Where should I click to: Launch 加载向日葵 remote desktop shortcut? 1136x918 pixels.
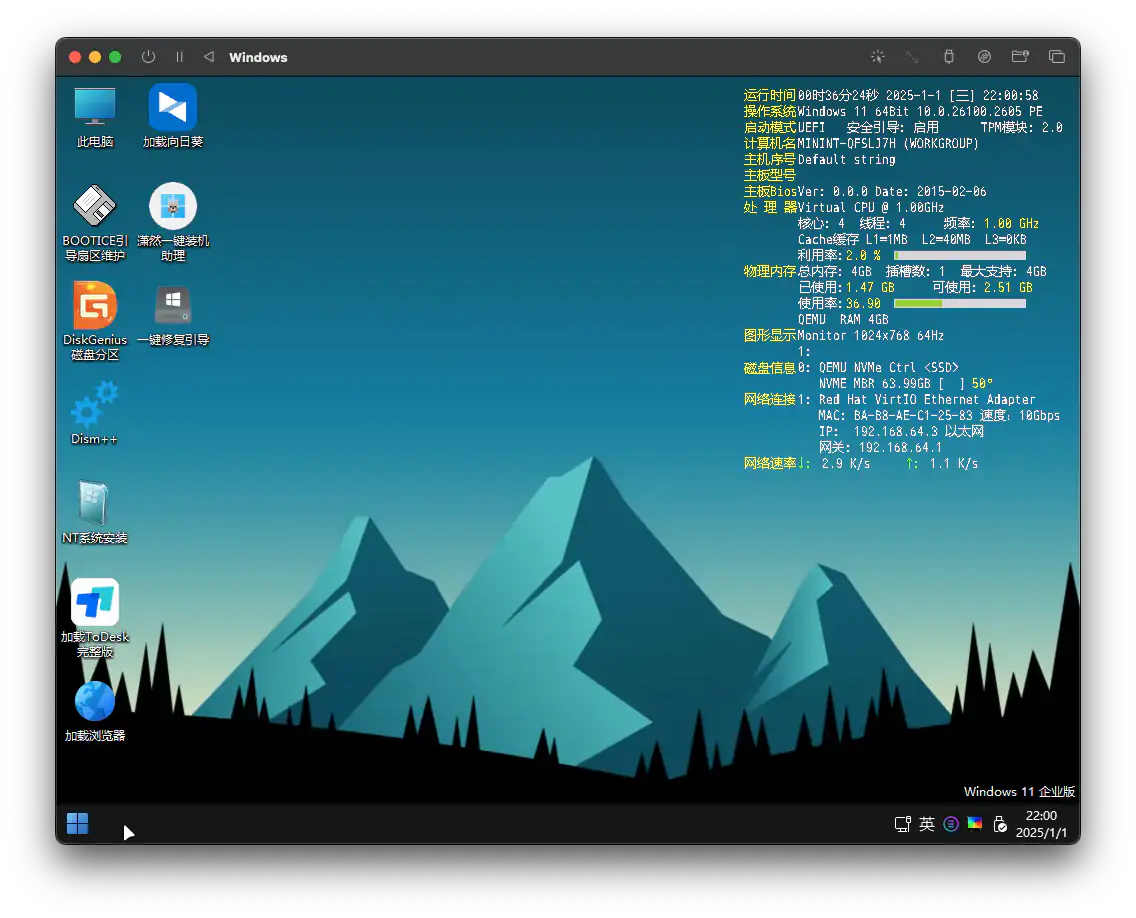173,107
